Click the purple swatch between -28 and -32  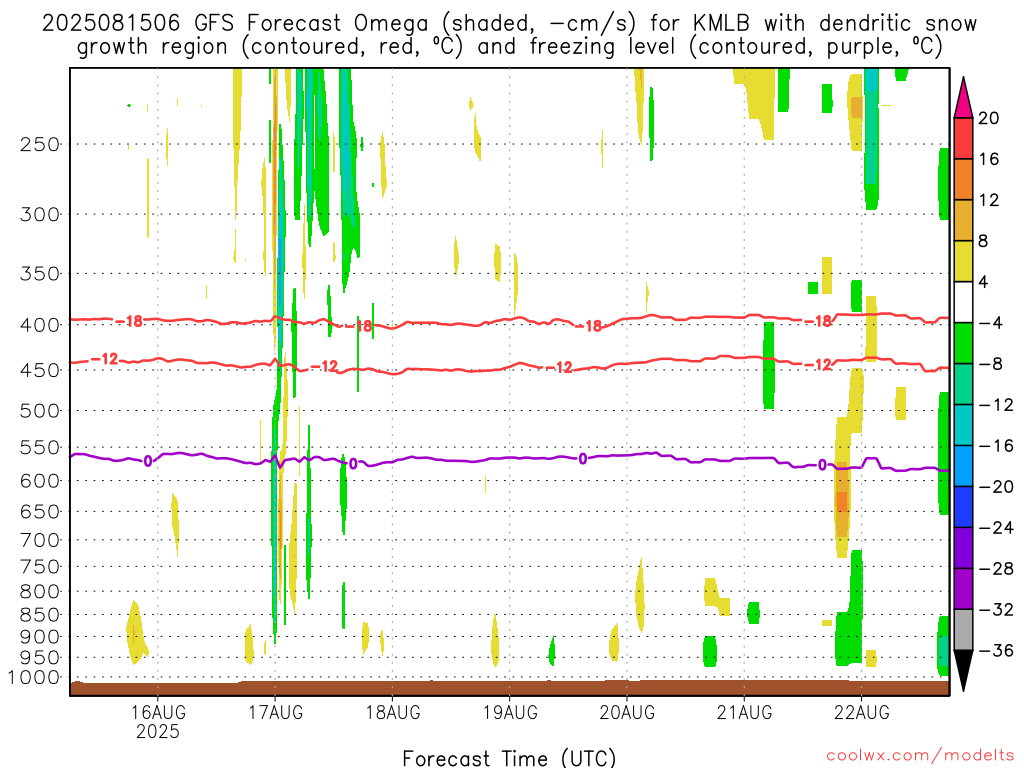963,588
